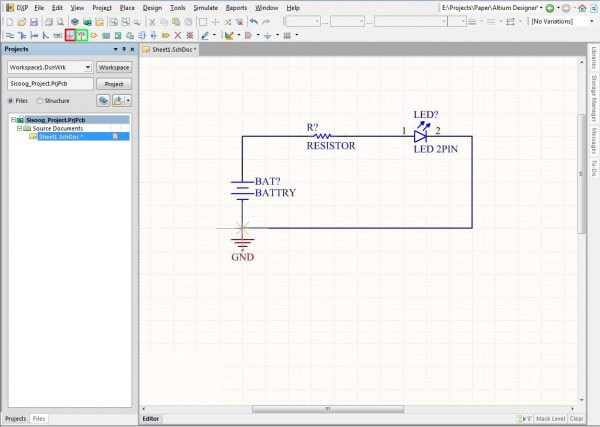Select the Place Bus Entry tool

click(x=46, y=36)
